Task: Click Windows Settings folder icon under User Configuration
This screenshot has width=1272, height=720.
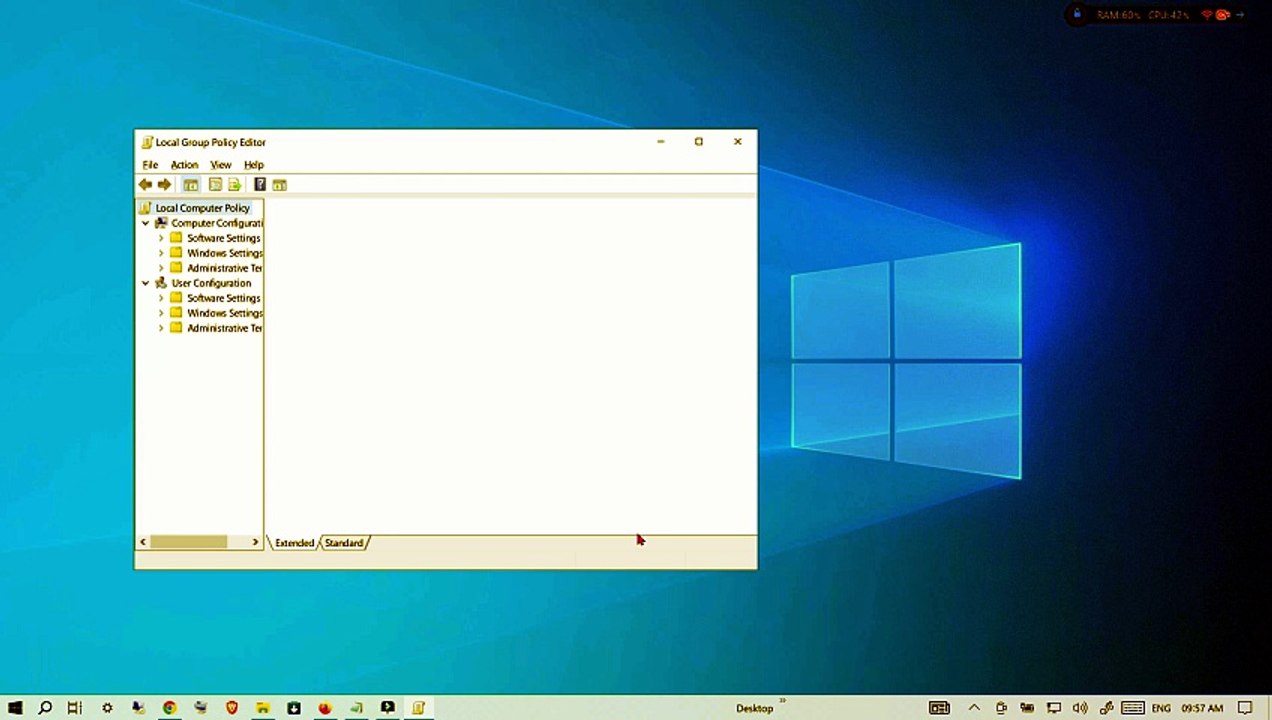Action: tap(176, 313)
